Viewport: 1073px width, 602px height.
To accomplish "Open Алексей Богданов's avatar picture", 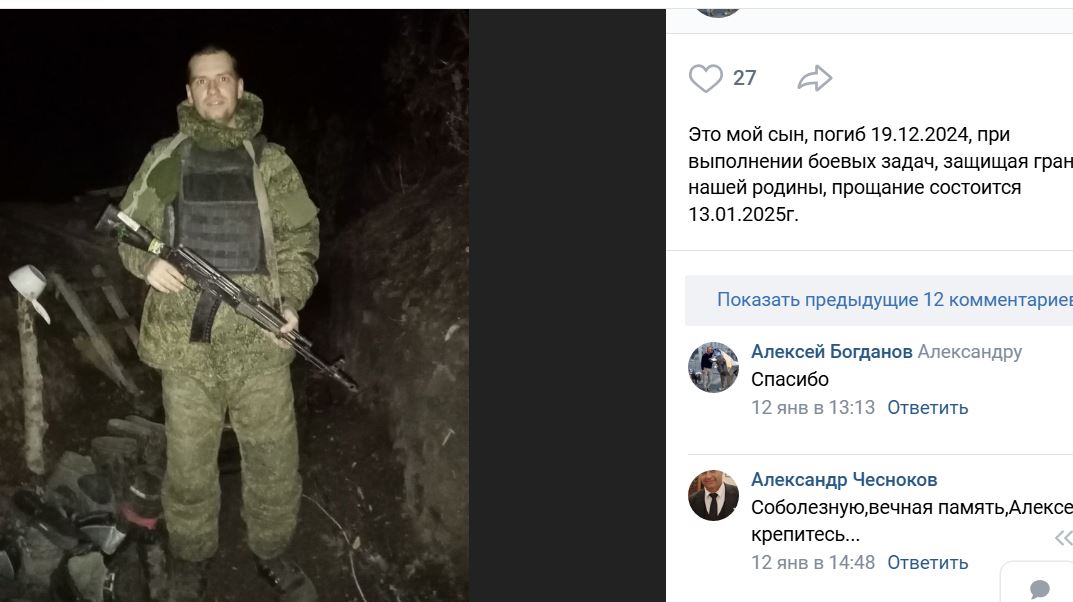I will click(713, 367).
